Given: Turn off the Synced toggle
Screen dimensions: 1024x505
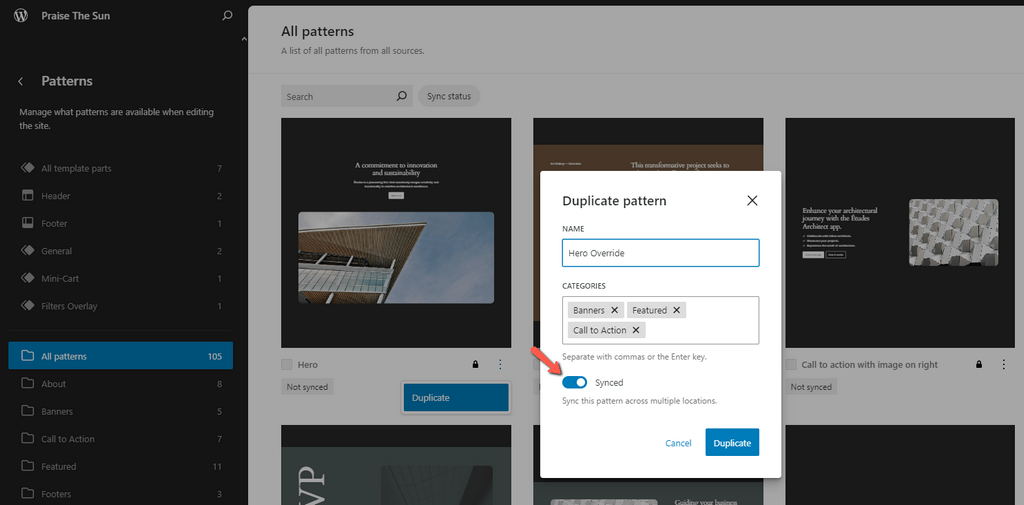Looking at the screenshot, I should [x=575, y=383].
